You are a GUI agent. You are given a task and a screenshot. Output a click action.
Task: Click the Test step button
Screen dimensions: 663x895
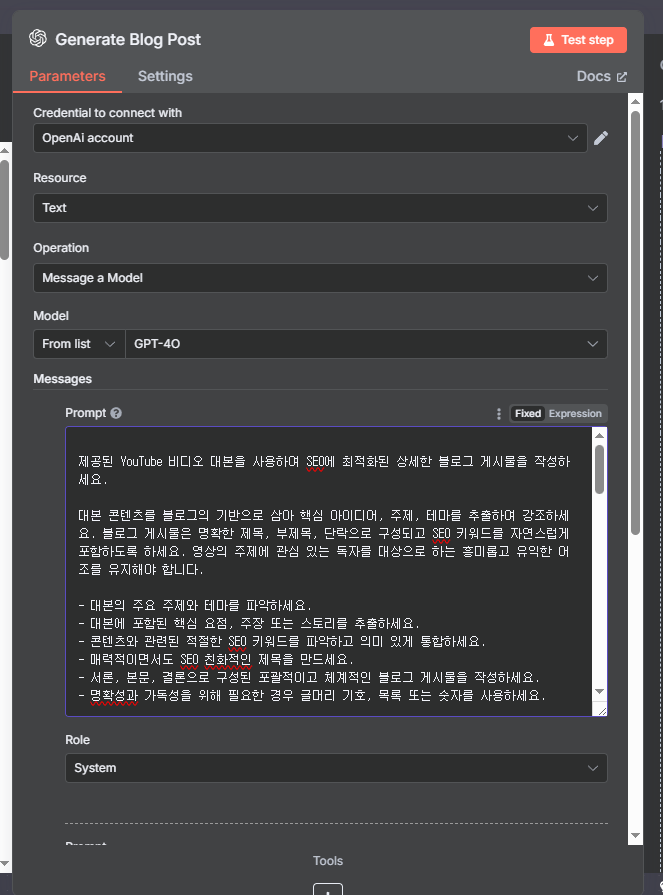(578, 40)
